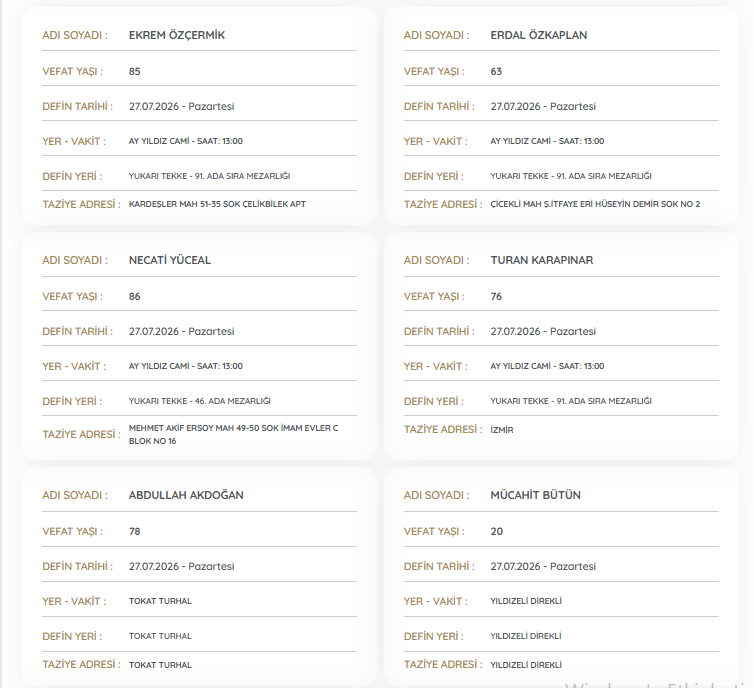Select Erdal Özkaplan's address ÇİCEKLİ MAH
Image resolution: width=754 pixels, height=688 pixels.
point(595,204)
